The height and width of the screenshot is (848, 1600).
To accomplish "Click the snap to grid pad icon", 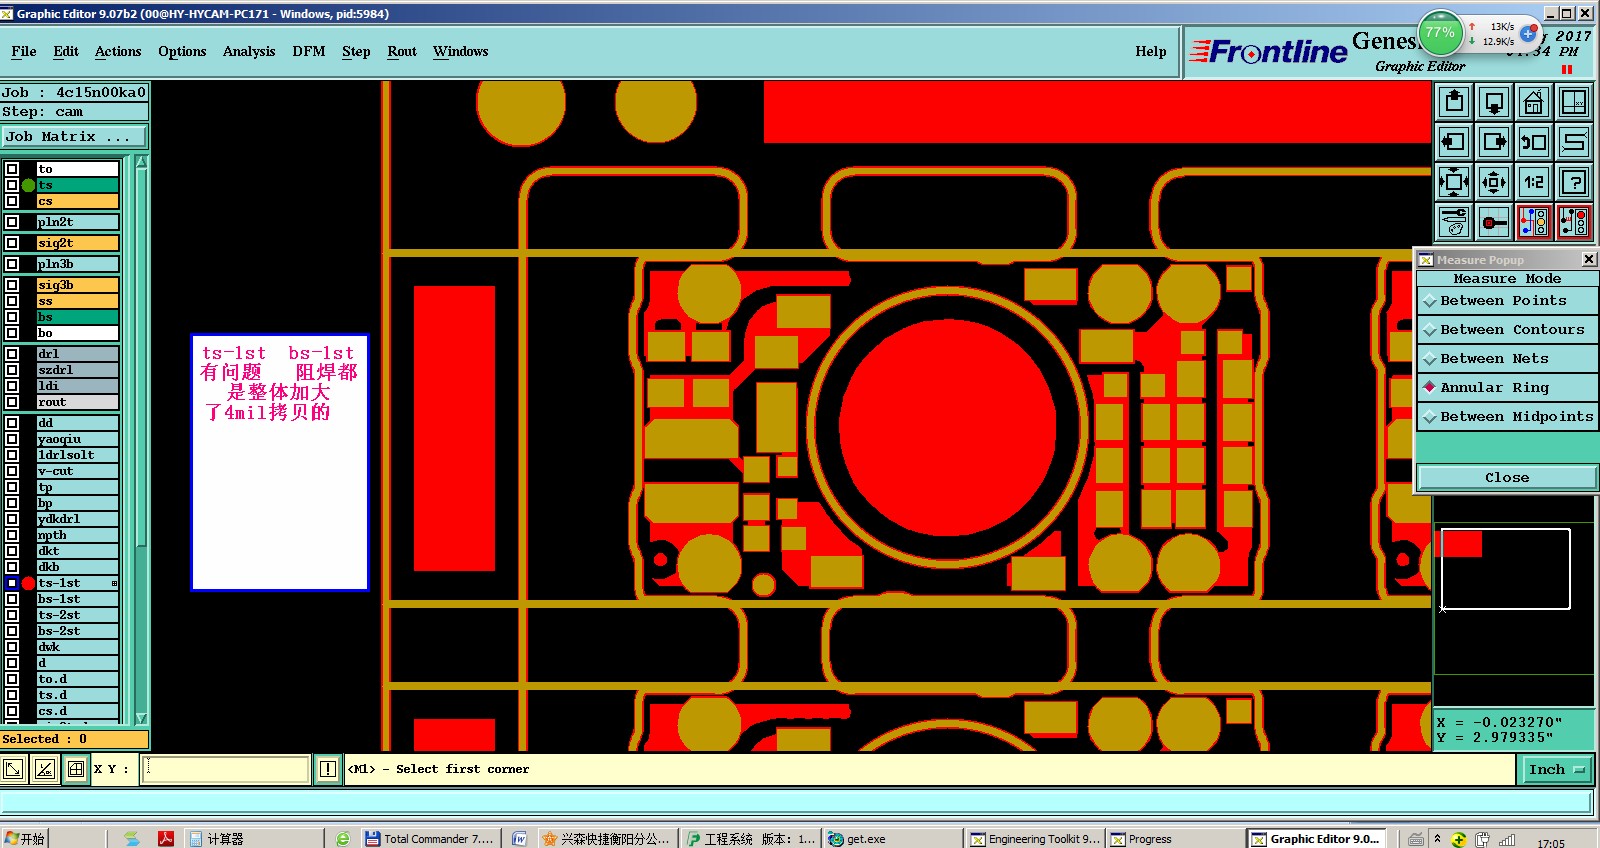I will (x=1494, y=222).
